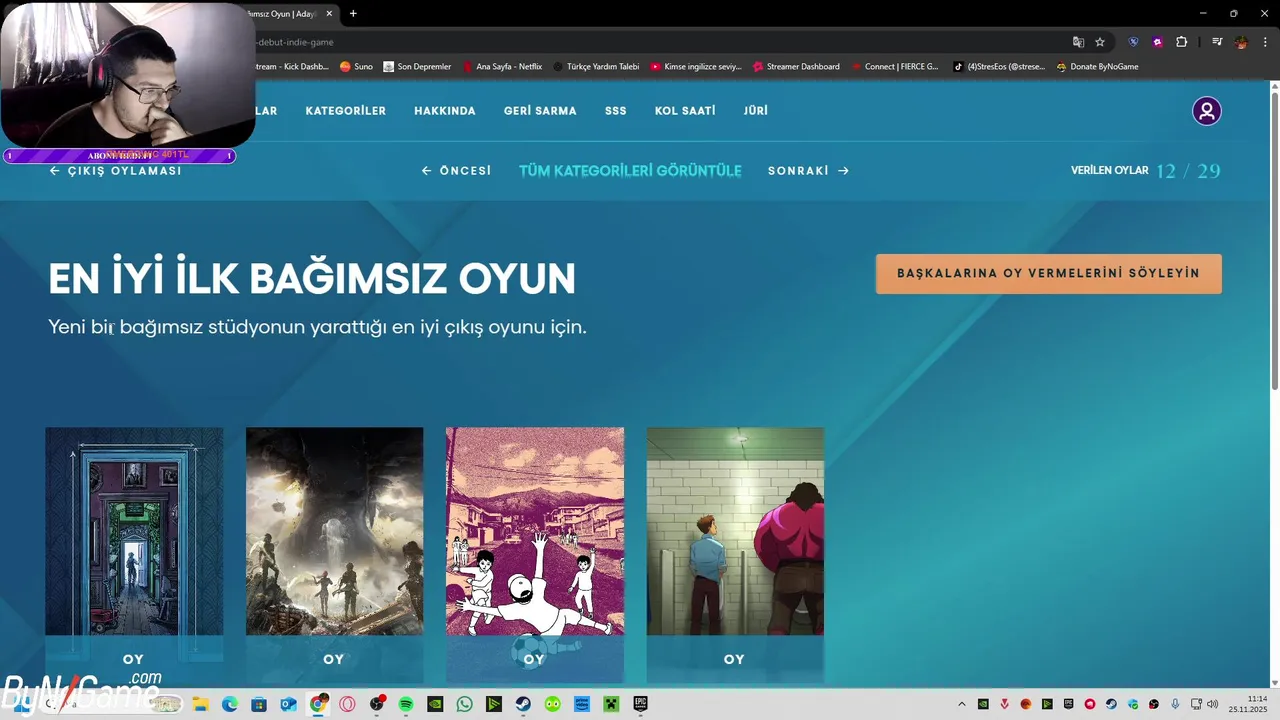
Task: Show hidden system tray icons
Action: (x=962, y=704)
